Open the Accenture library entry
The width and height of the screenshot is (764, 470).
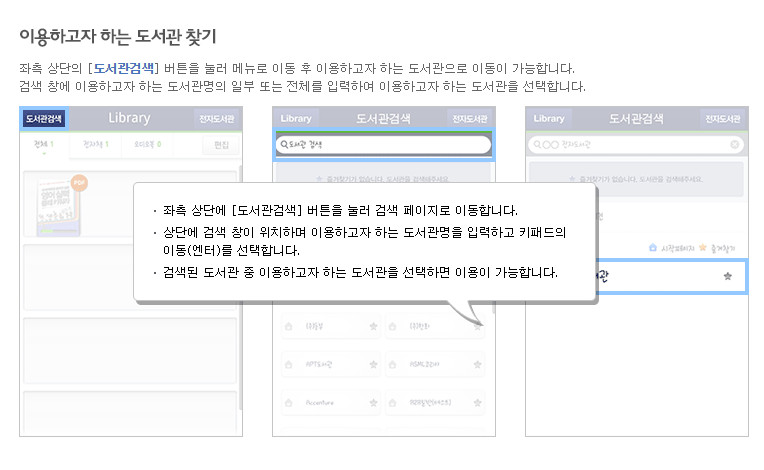[331, 403]
